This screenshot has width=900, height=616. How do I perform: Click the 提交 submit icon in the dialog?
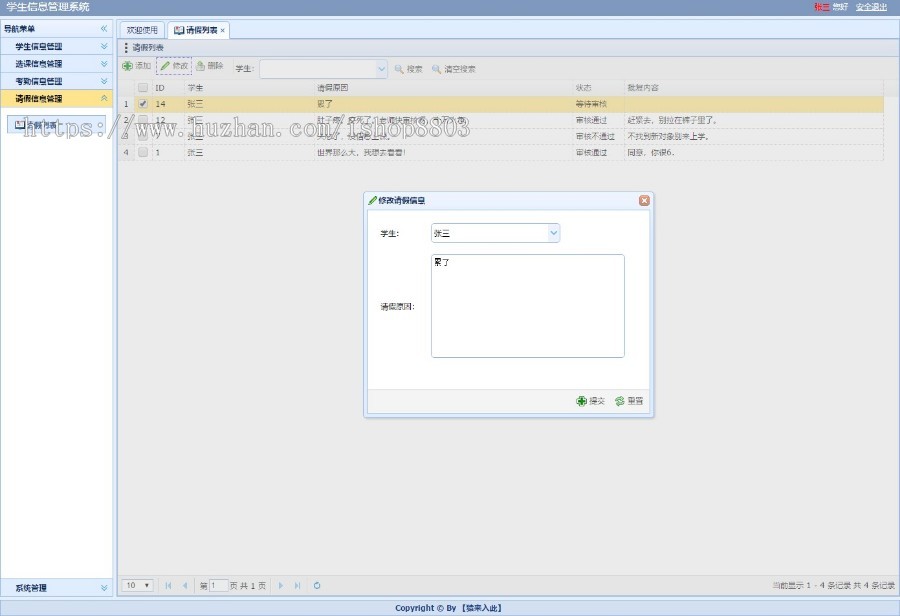(581, 400)
